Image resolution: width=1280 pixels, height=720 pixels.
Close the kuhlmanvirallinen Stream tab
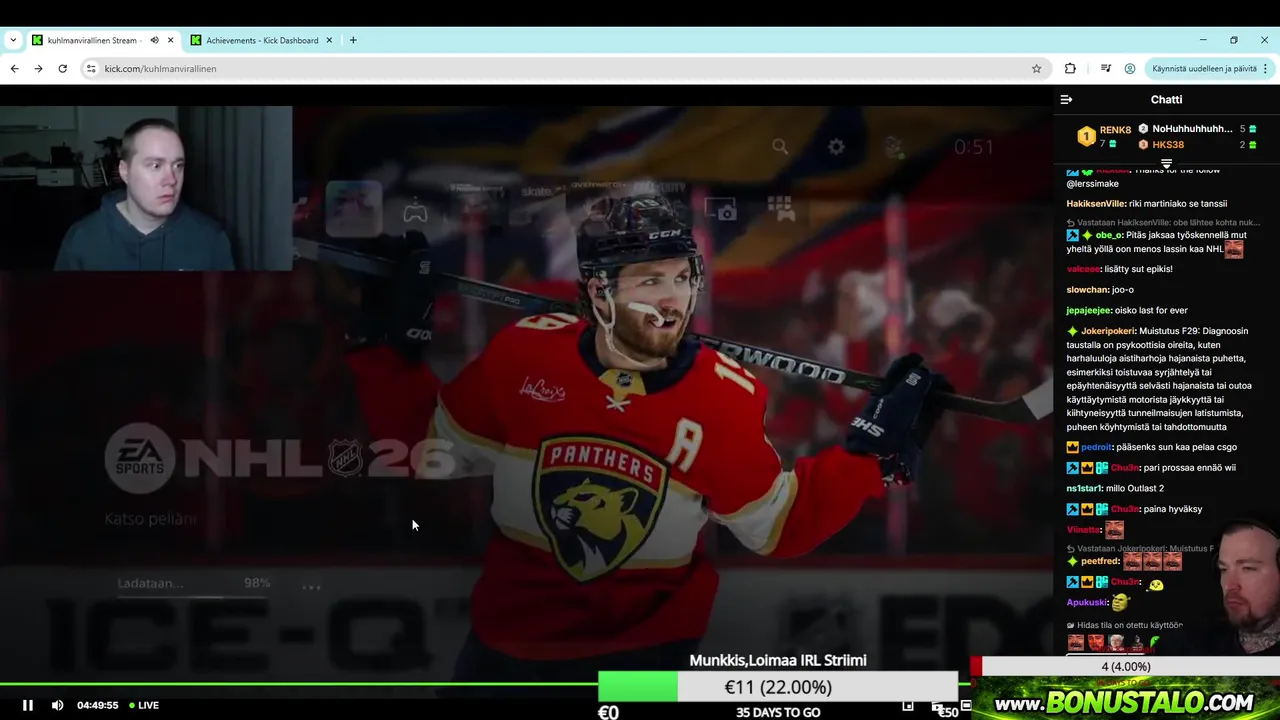pos(170,40)
